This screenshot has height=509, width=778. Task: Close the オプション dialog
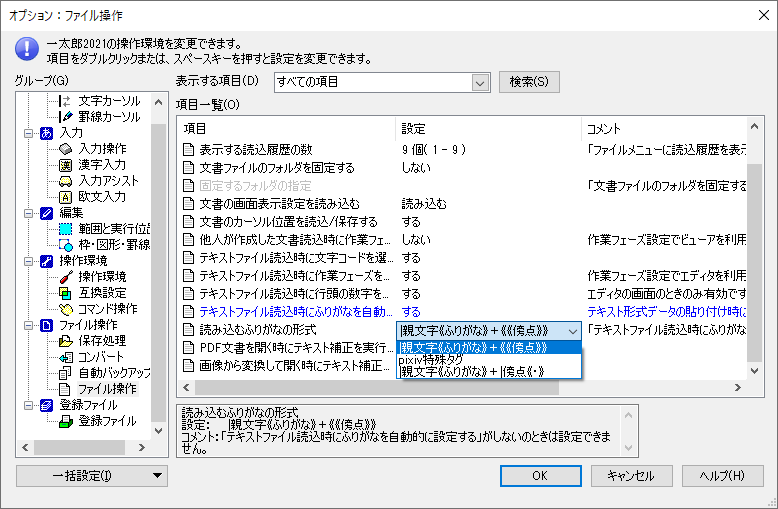tap(764, 15)
